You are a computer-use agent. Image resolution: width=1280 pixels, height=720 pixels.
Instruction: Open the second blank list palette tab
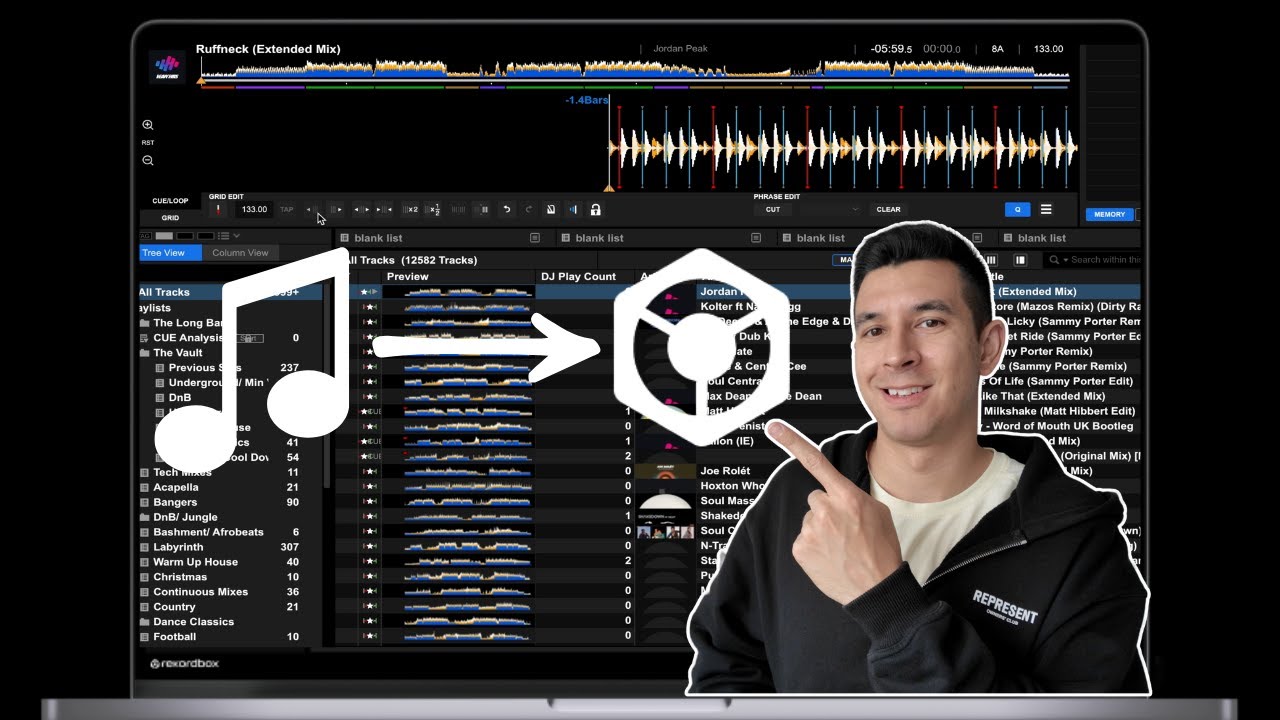[x=600, y=238]
